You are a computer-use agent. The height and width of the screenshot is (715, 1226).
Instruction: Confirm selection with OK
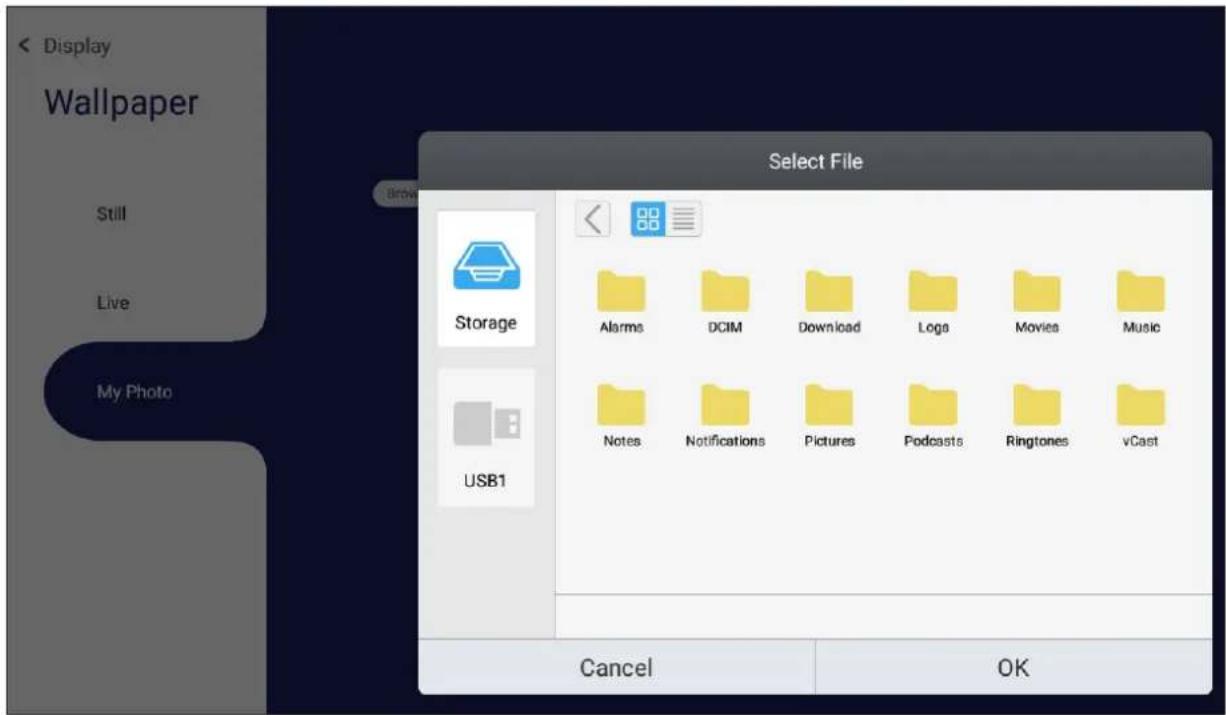[1013, 667]
